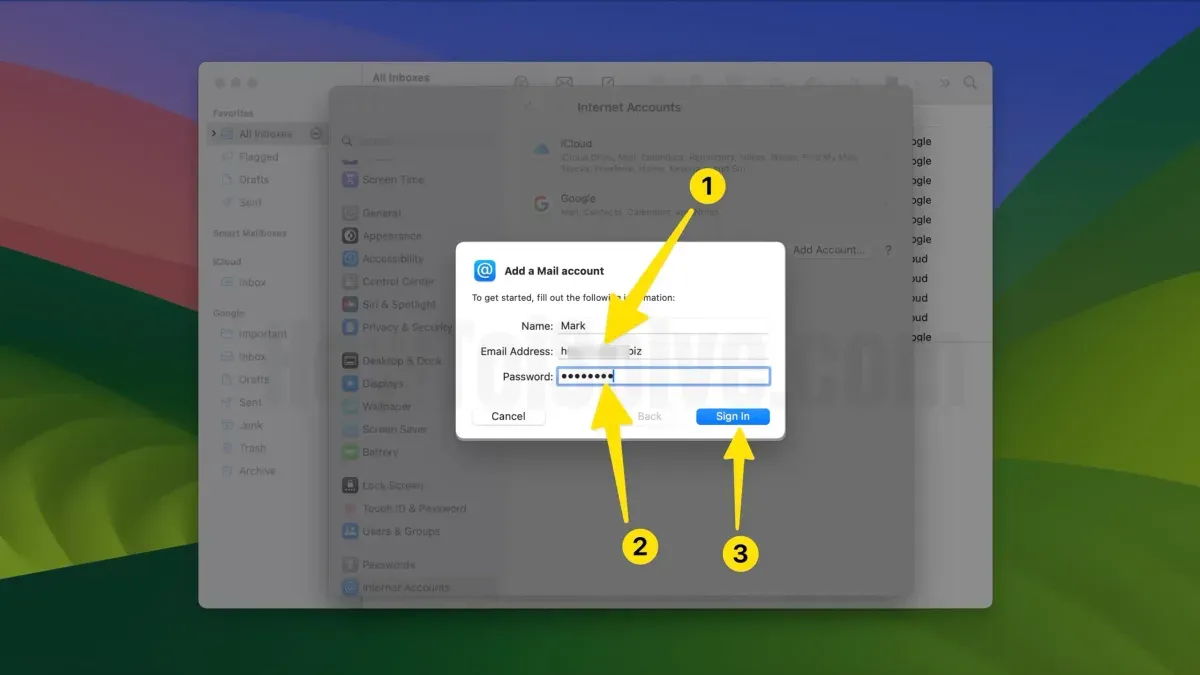Click the Sign In button
This screenshot has height=675, width=1200.
[733, 416]
